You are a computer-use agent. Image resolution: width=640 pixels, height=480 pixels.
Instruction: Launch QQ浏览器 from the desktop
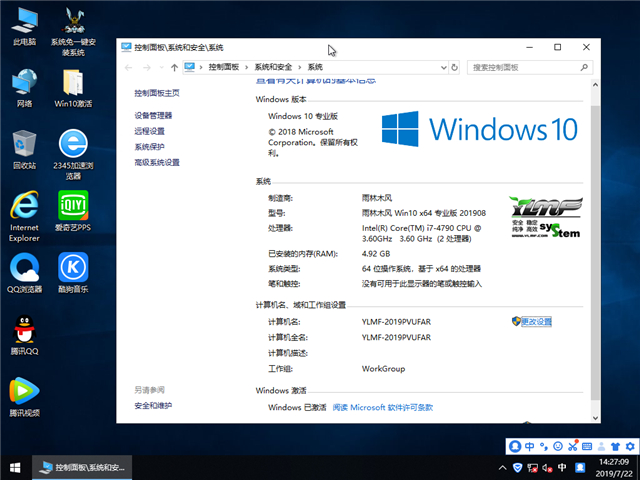(x=24, y=268)
